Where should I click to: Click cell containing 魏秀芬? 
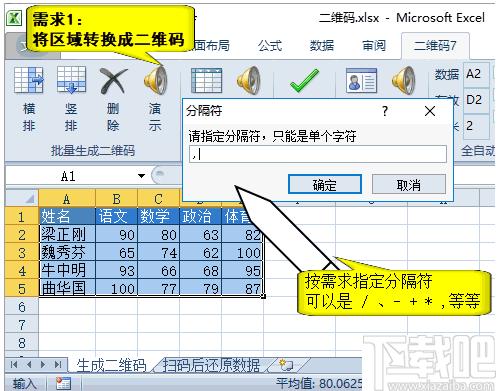pos(67,253)
